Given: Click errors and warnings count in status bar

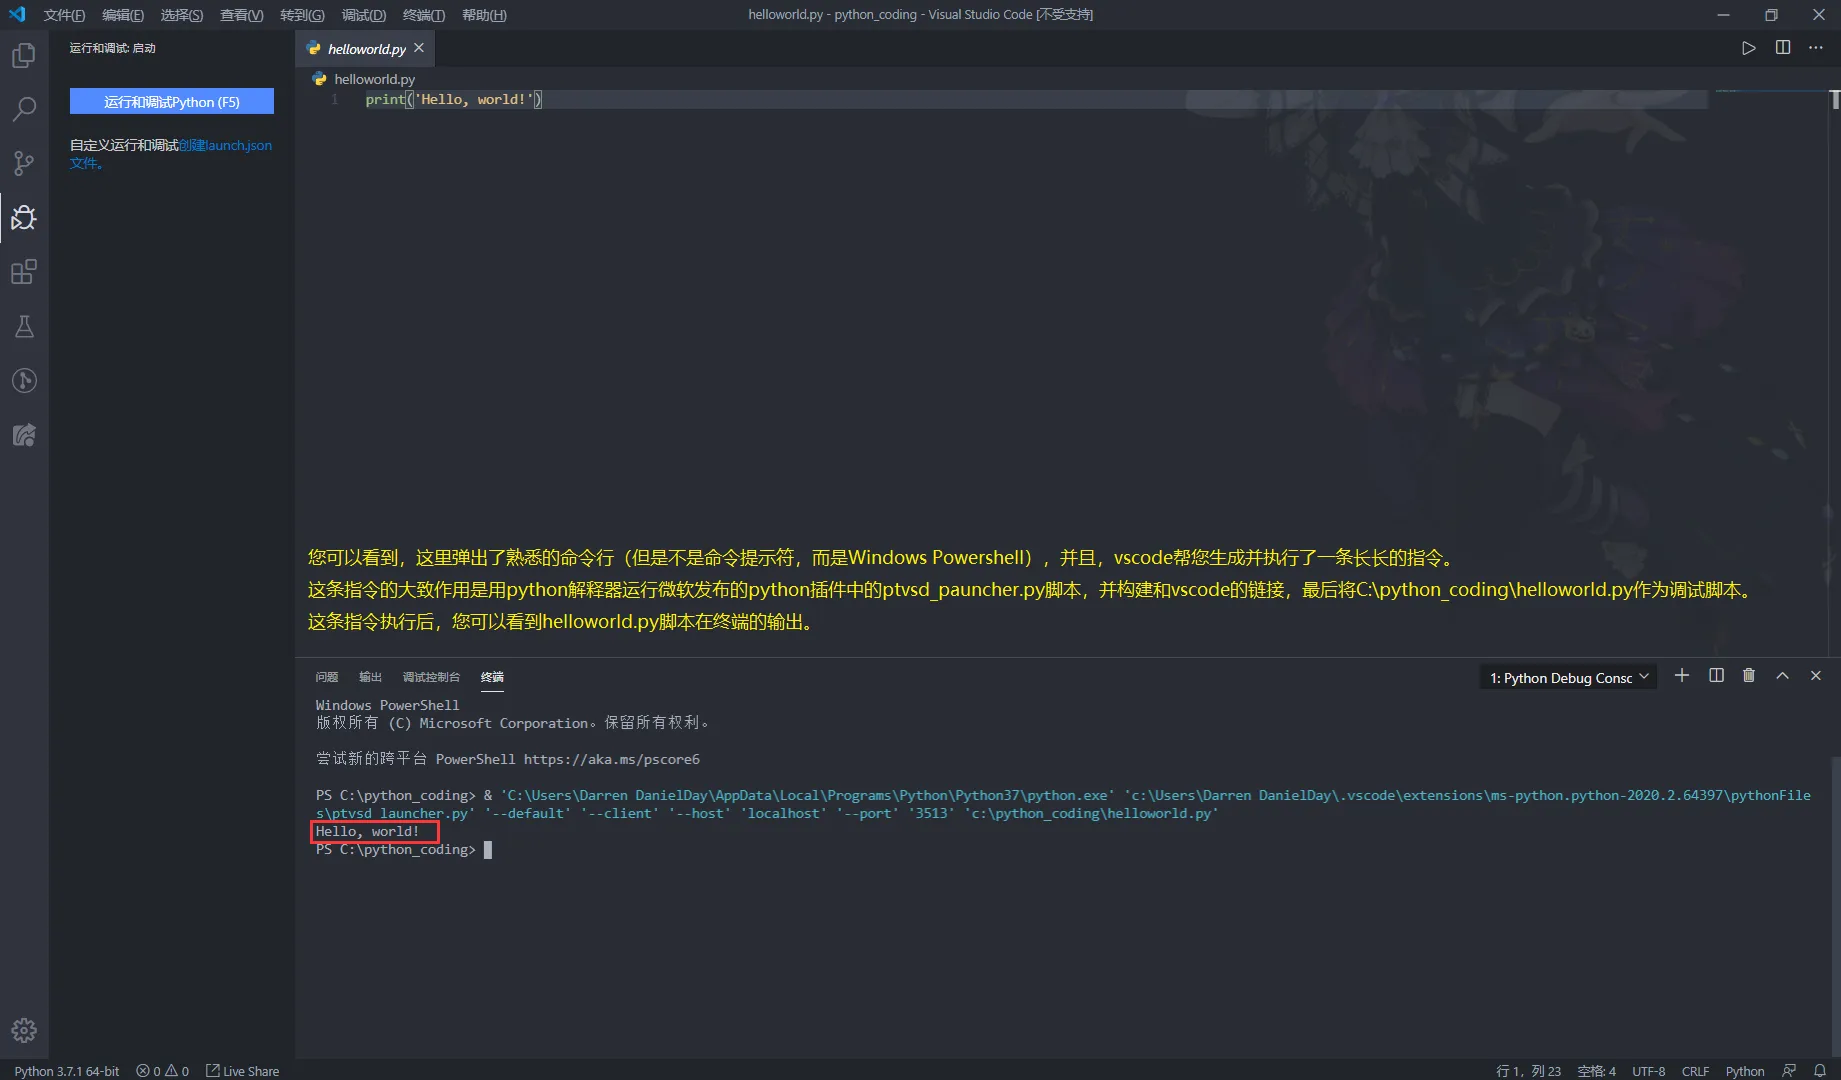Looking at the screenshot, I should pos(163,1071).
